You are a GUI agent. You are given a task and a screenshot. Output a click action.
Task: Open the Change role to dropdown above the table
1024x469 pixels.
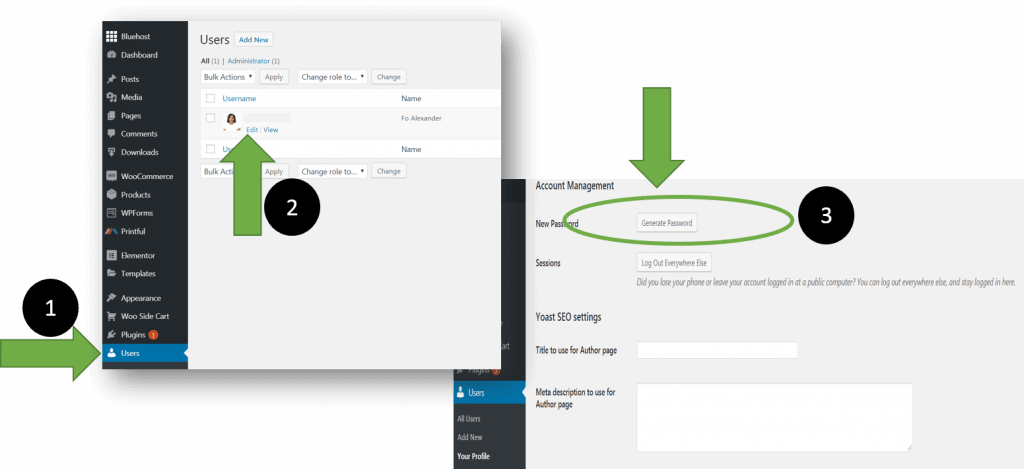pyautogui.click(x=333, y=77)
